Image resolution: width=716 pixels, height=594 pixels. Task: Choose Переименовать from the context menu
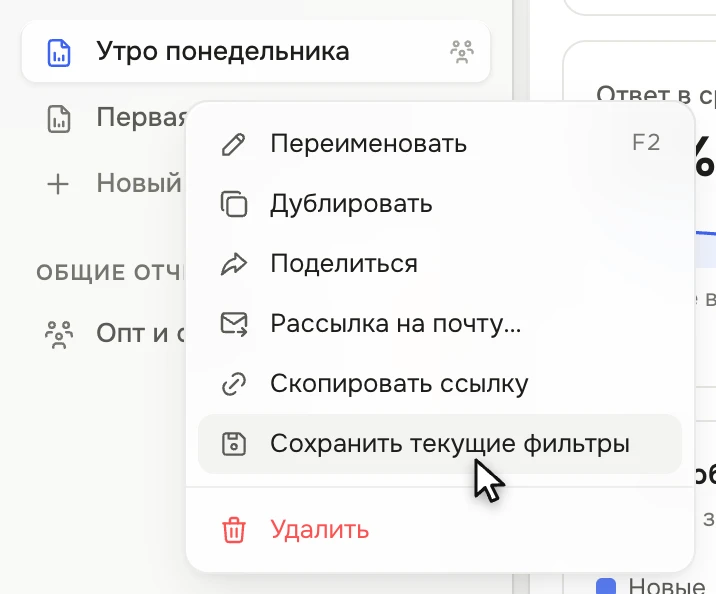(x=440, y=144)
